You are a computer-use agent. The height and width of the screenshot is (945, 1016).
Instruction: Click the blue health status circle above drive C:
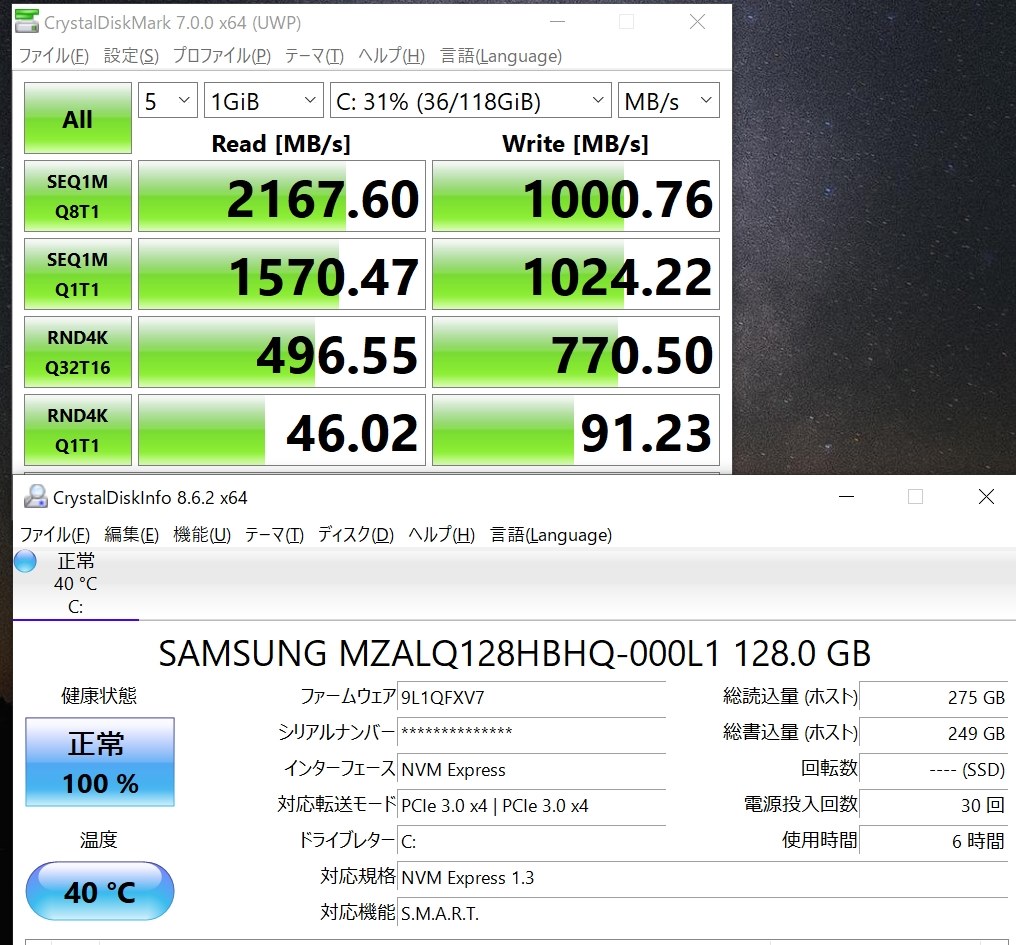[24, 561]
